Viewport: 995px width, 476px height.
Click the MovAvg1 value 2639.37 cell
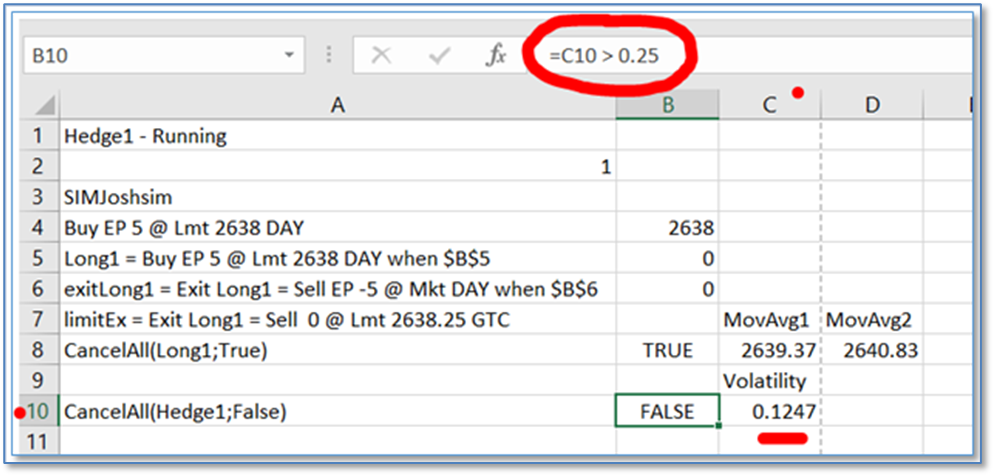[768, 351]
